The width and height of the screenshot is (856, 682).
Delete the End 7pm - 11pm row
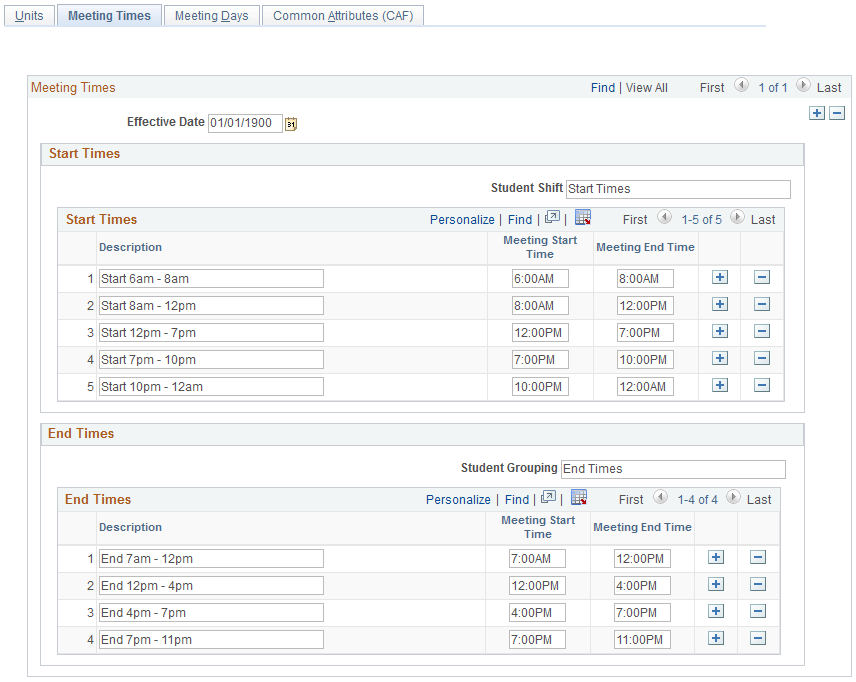(x=759, y=638)
